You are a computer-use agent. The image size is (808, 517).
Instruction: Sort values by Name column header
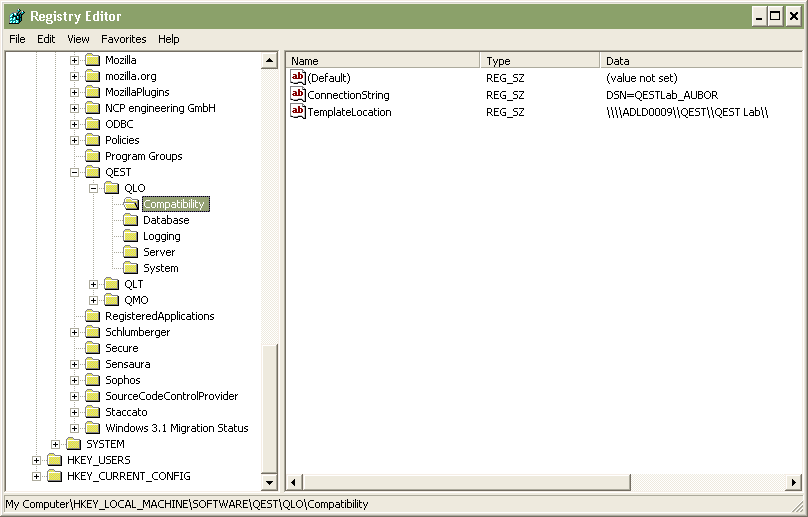(382, 61)
